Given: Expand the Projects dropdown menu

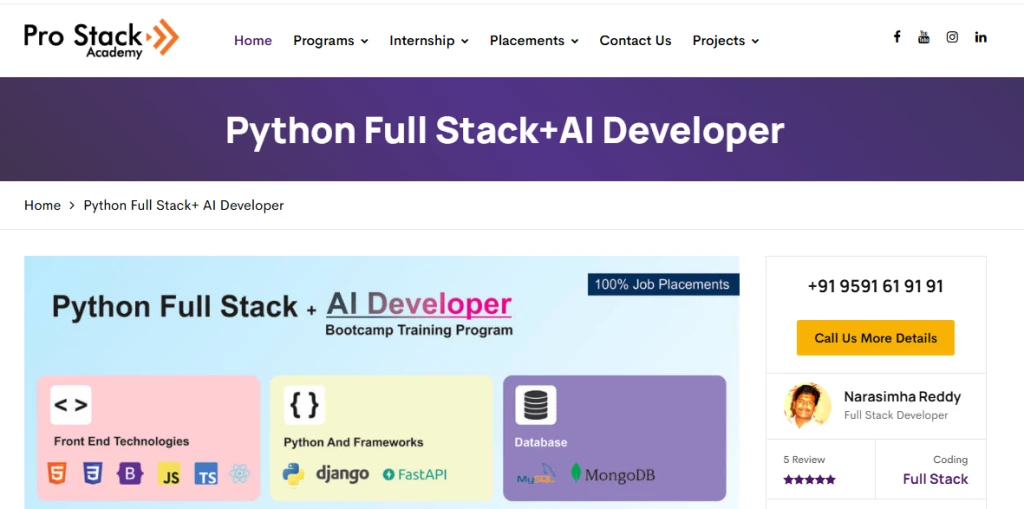Looking at the screenshot, I should pos(726,41).
